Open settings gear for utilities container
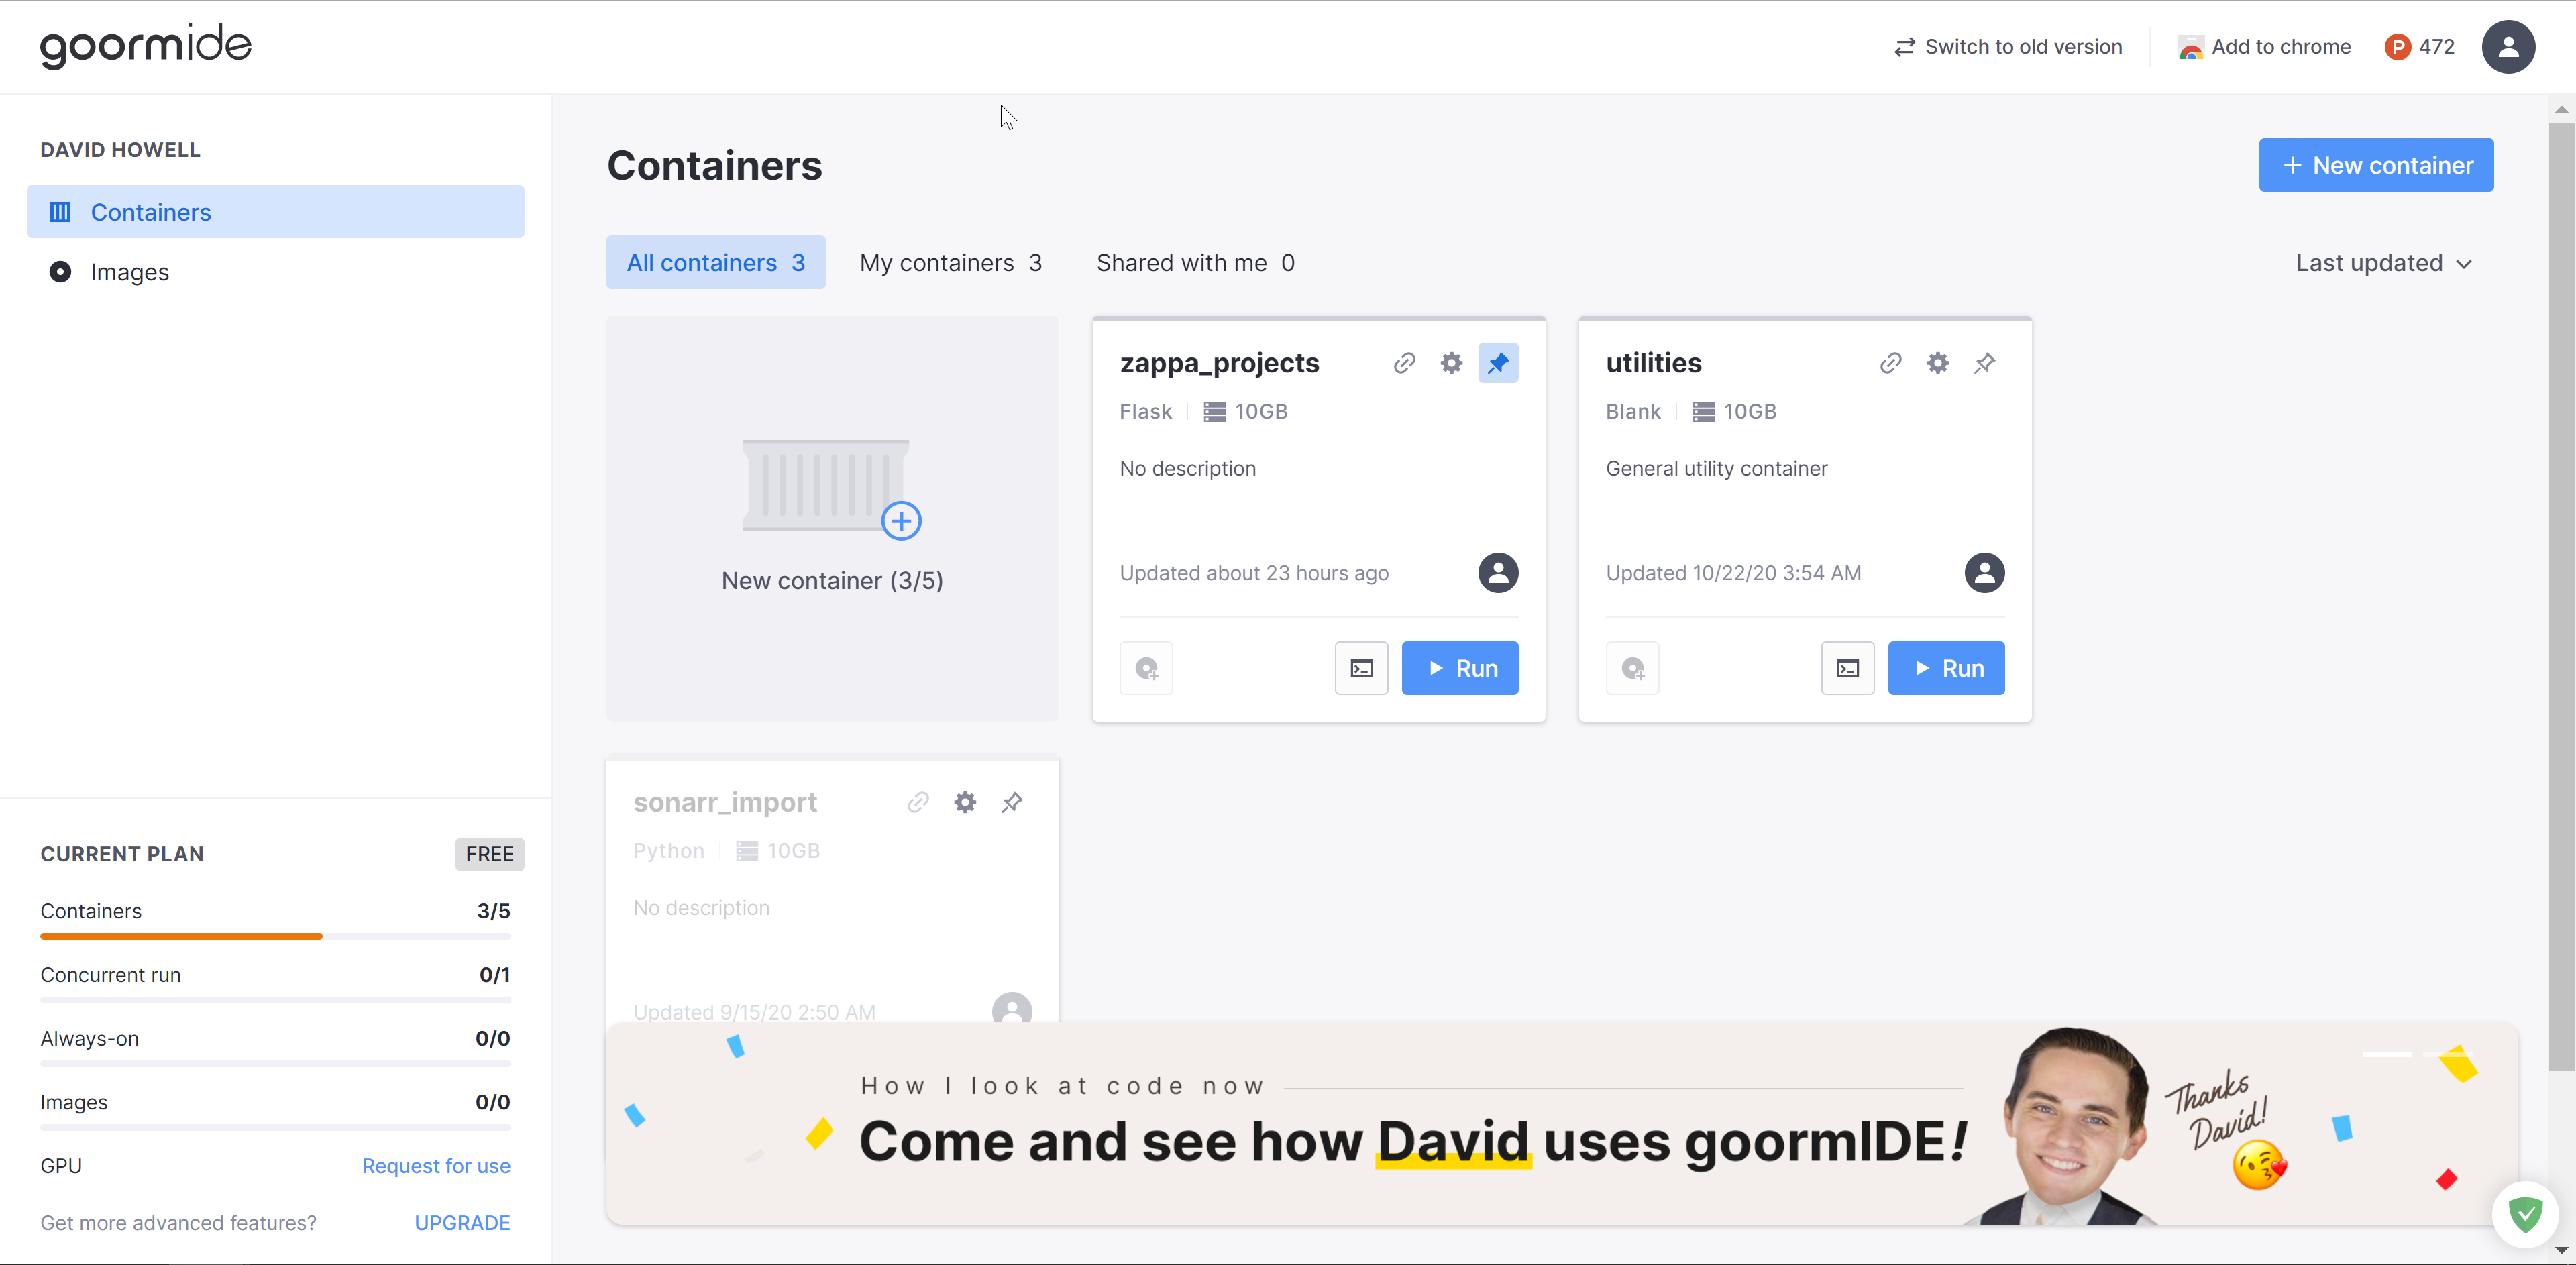Image resolution: width=2576 pixels, height=1265 pixels. pyautogui.click(x=1937, y=363)
